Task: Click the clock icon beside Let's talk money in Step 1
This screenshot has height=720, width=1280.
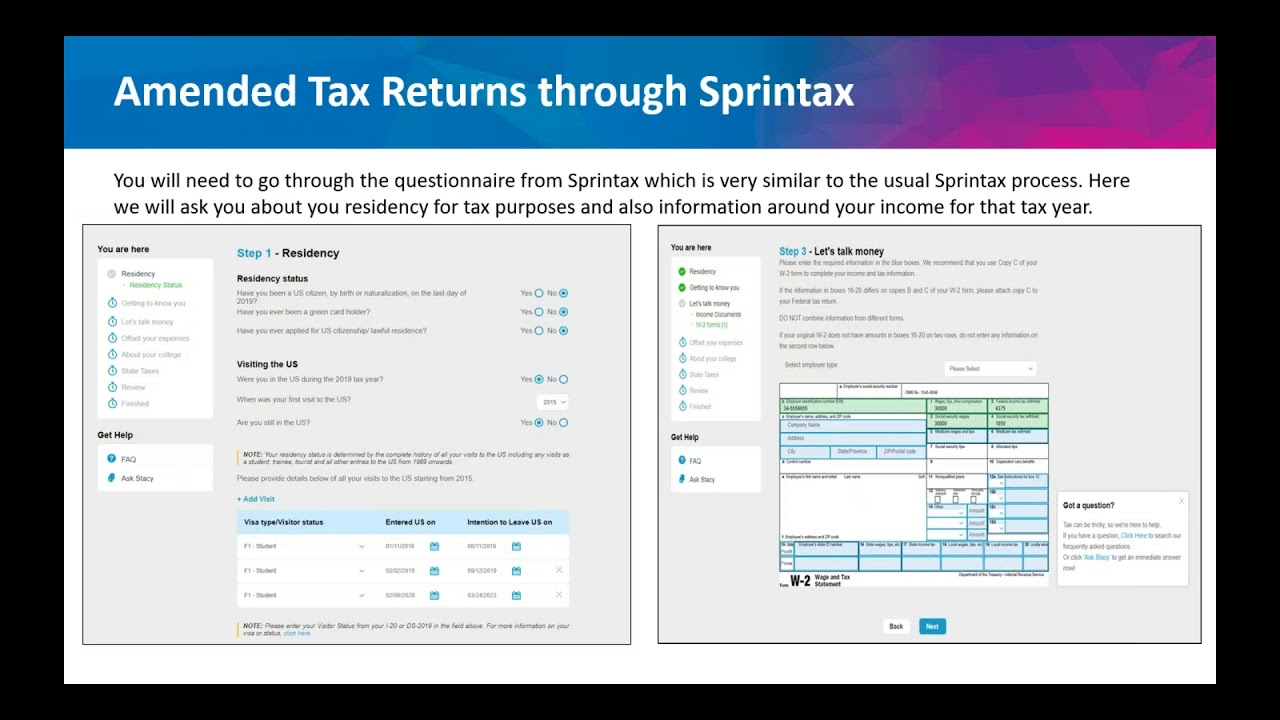Action: point(112,321)
